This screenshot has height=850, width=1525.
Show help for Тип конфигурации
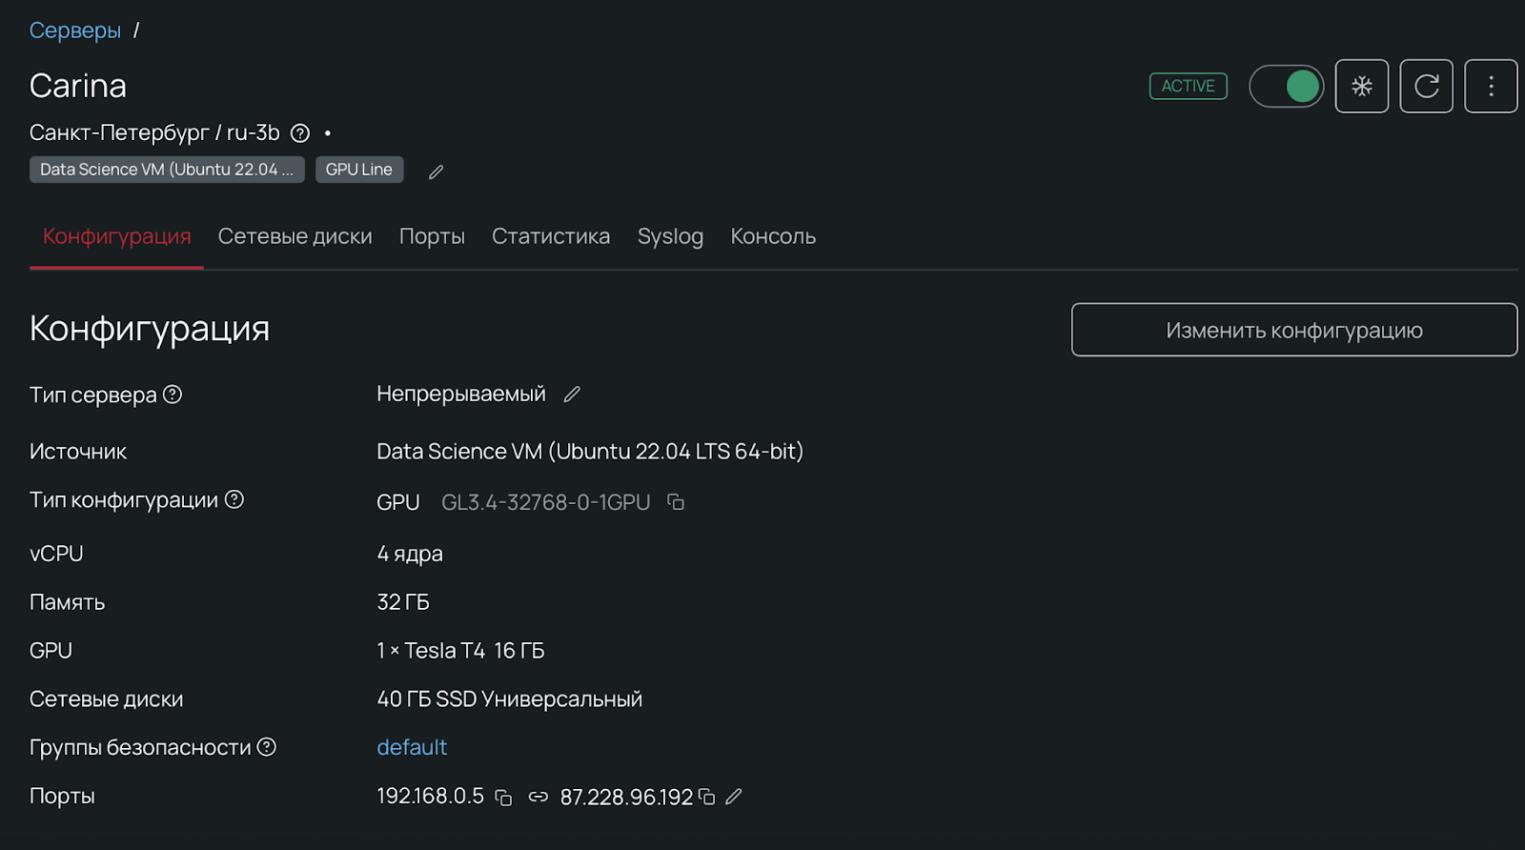(234, 500)
